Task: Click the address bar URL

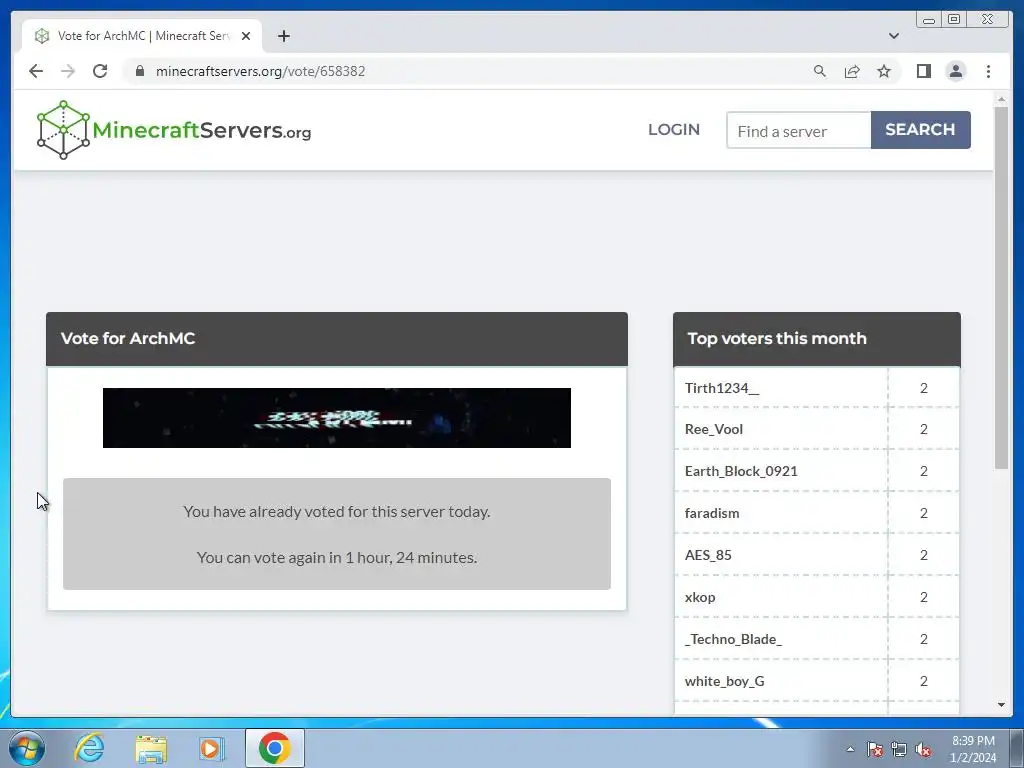Action: pyautogui.click(x=260, y=71)
